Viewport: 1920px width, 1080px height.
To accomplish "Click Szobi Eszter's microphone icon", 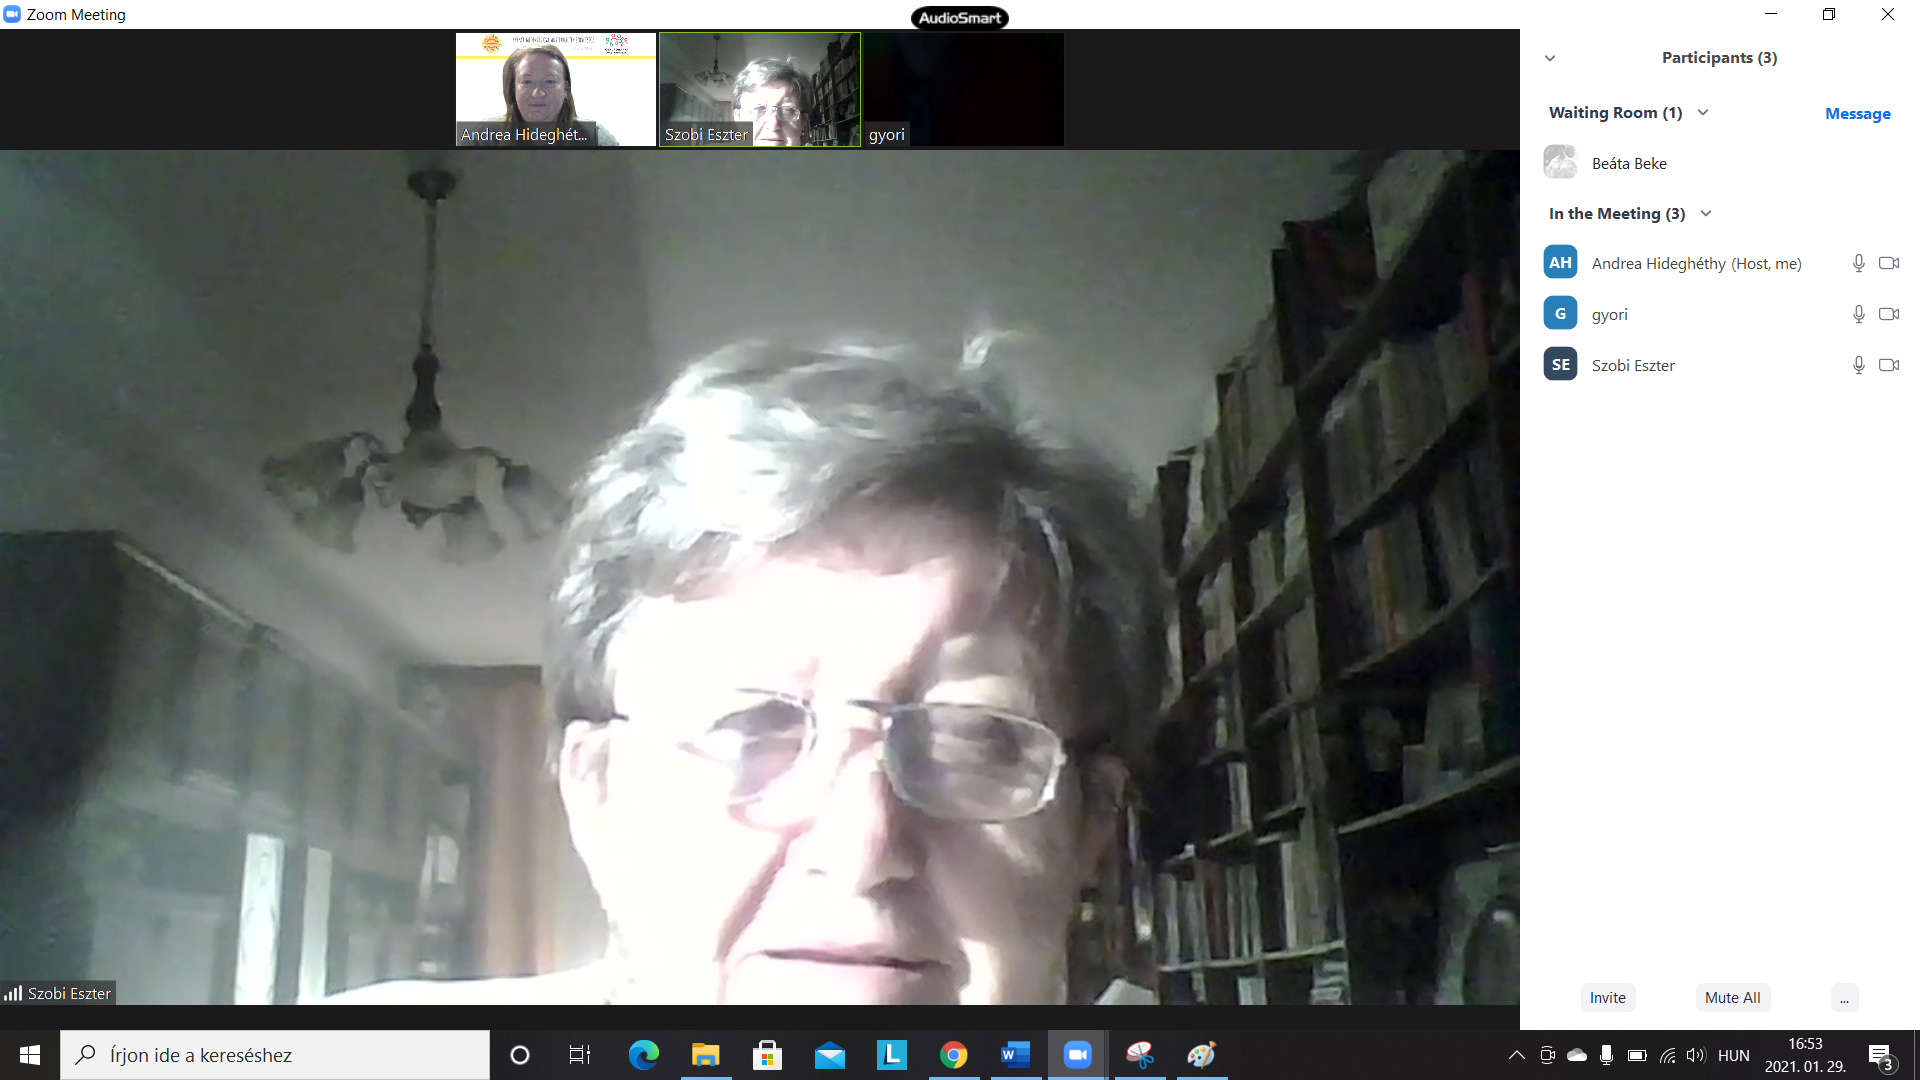I will 1858,365.
